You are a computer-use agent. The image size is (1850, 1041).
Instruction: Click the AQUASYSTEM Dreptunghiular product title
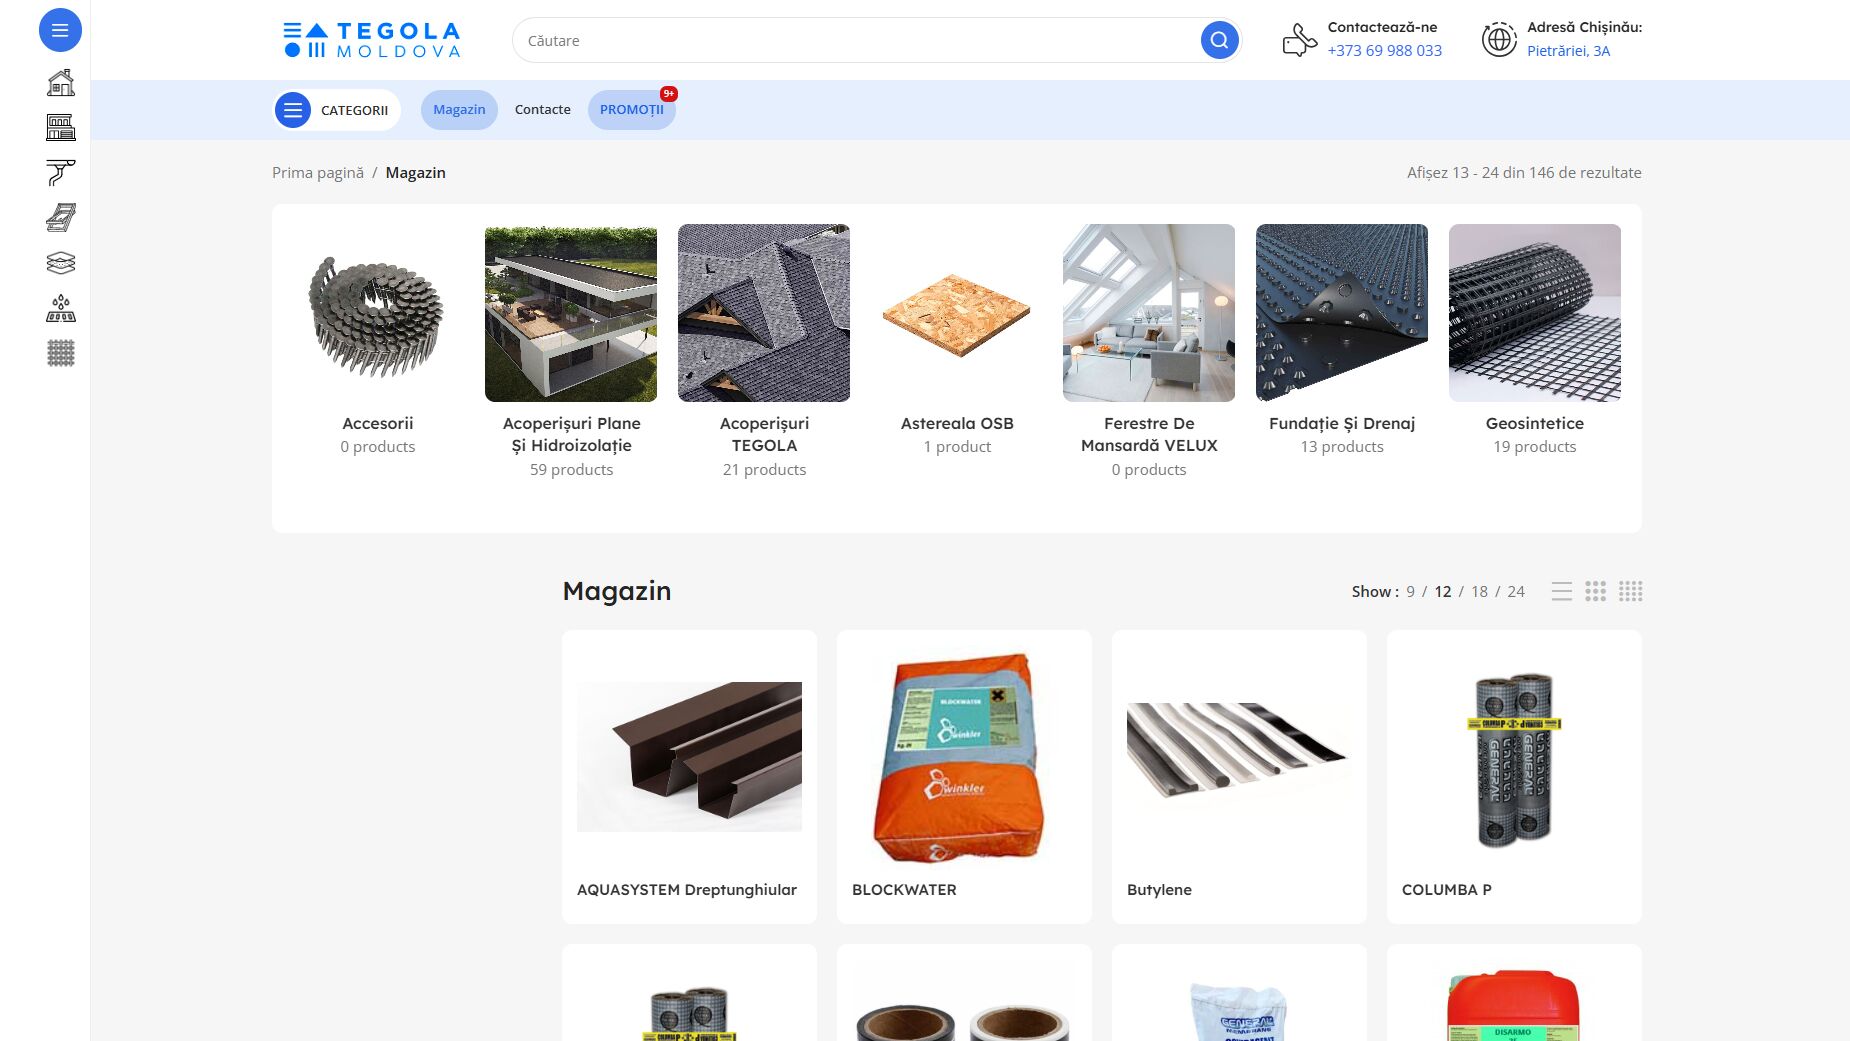[x=687, y=889]
